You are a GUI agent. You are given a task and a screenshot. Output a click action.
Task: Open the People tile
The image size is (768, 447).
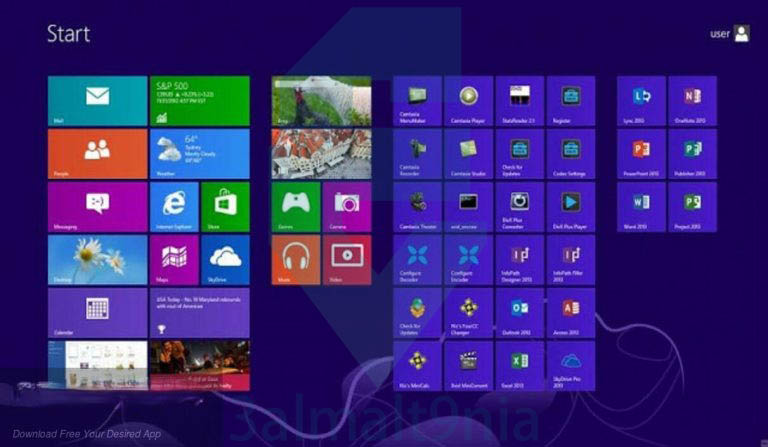[x=97, y=154]
